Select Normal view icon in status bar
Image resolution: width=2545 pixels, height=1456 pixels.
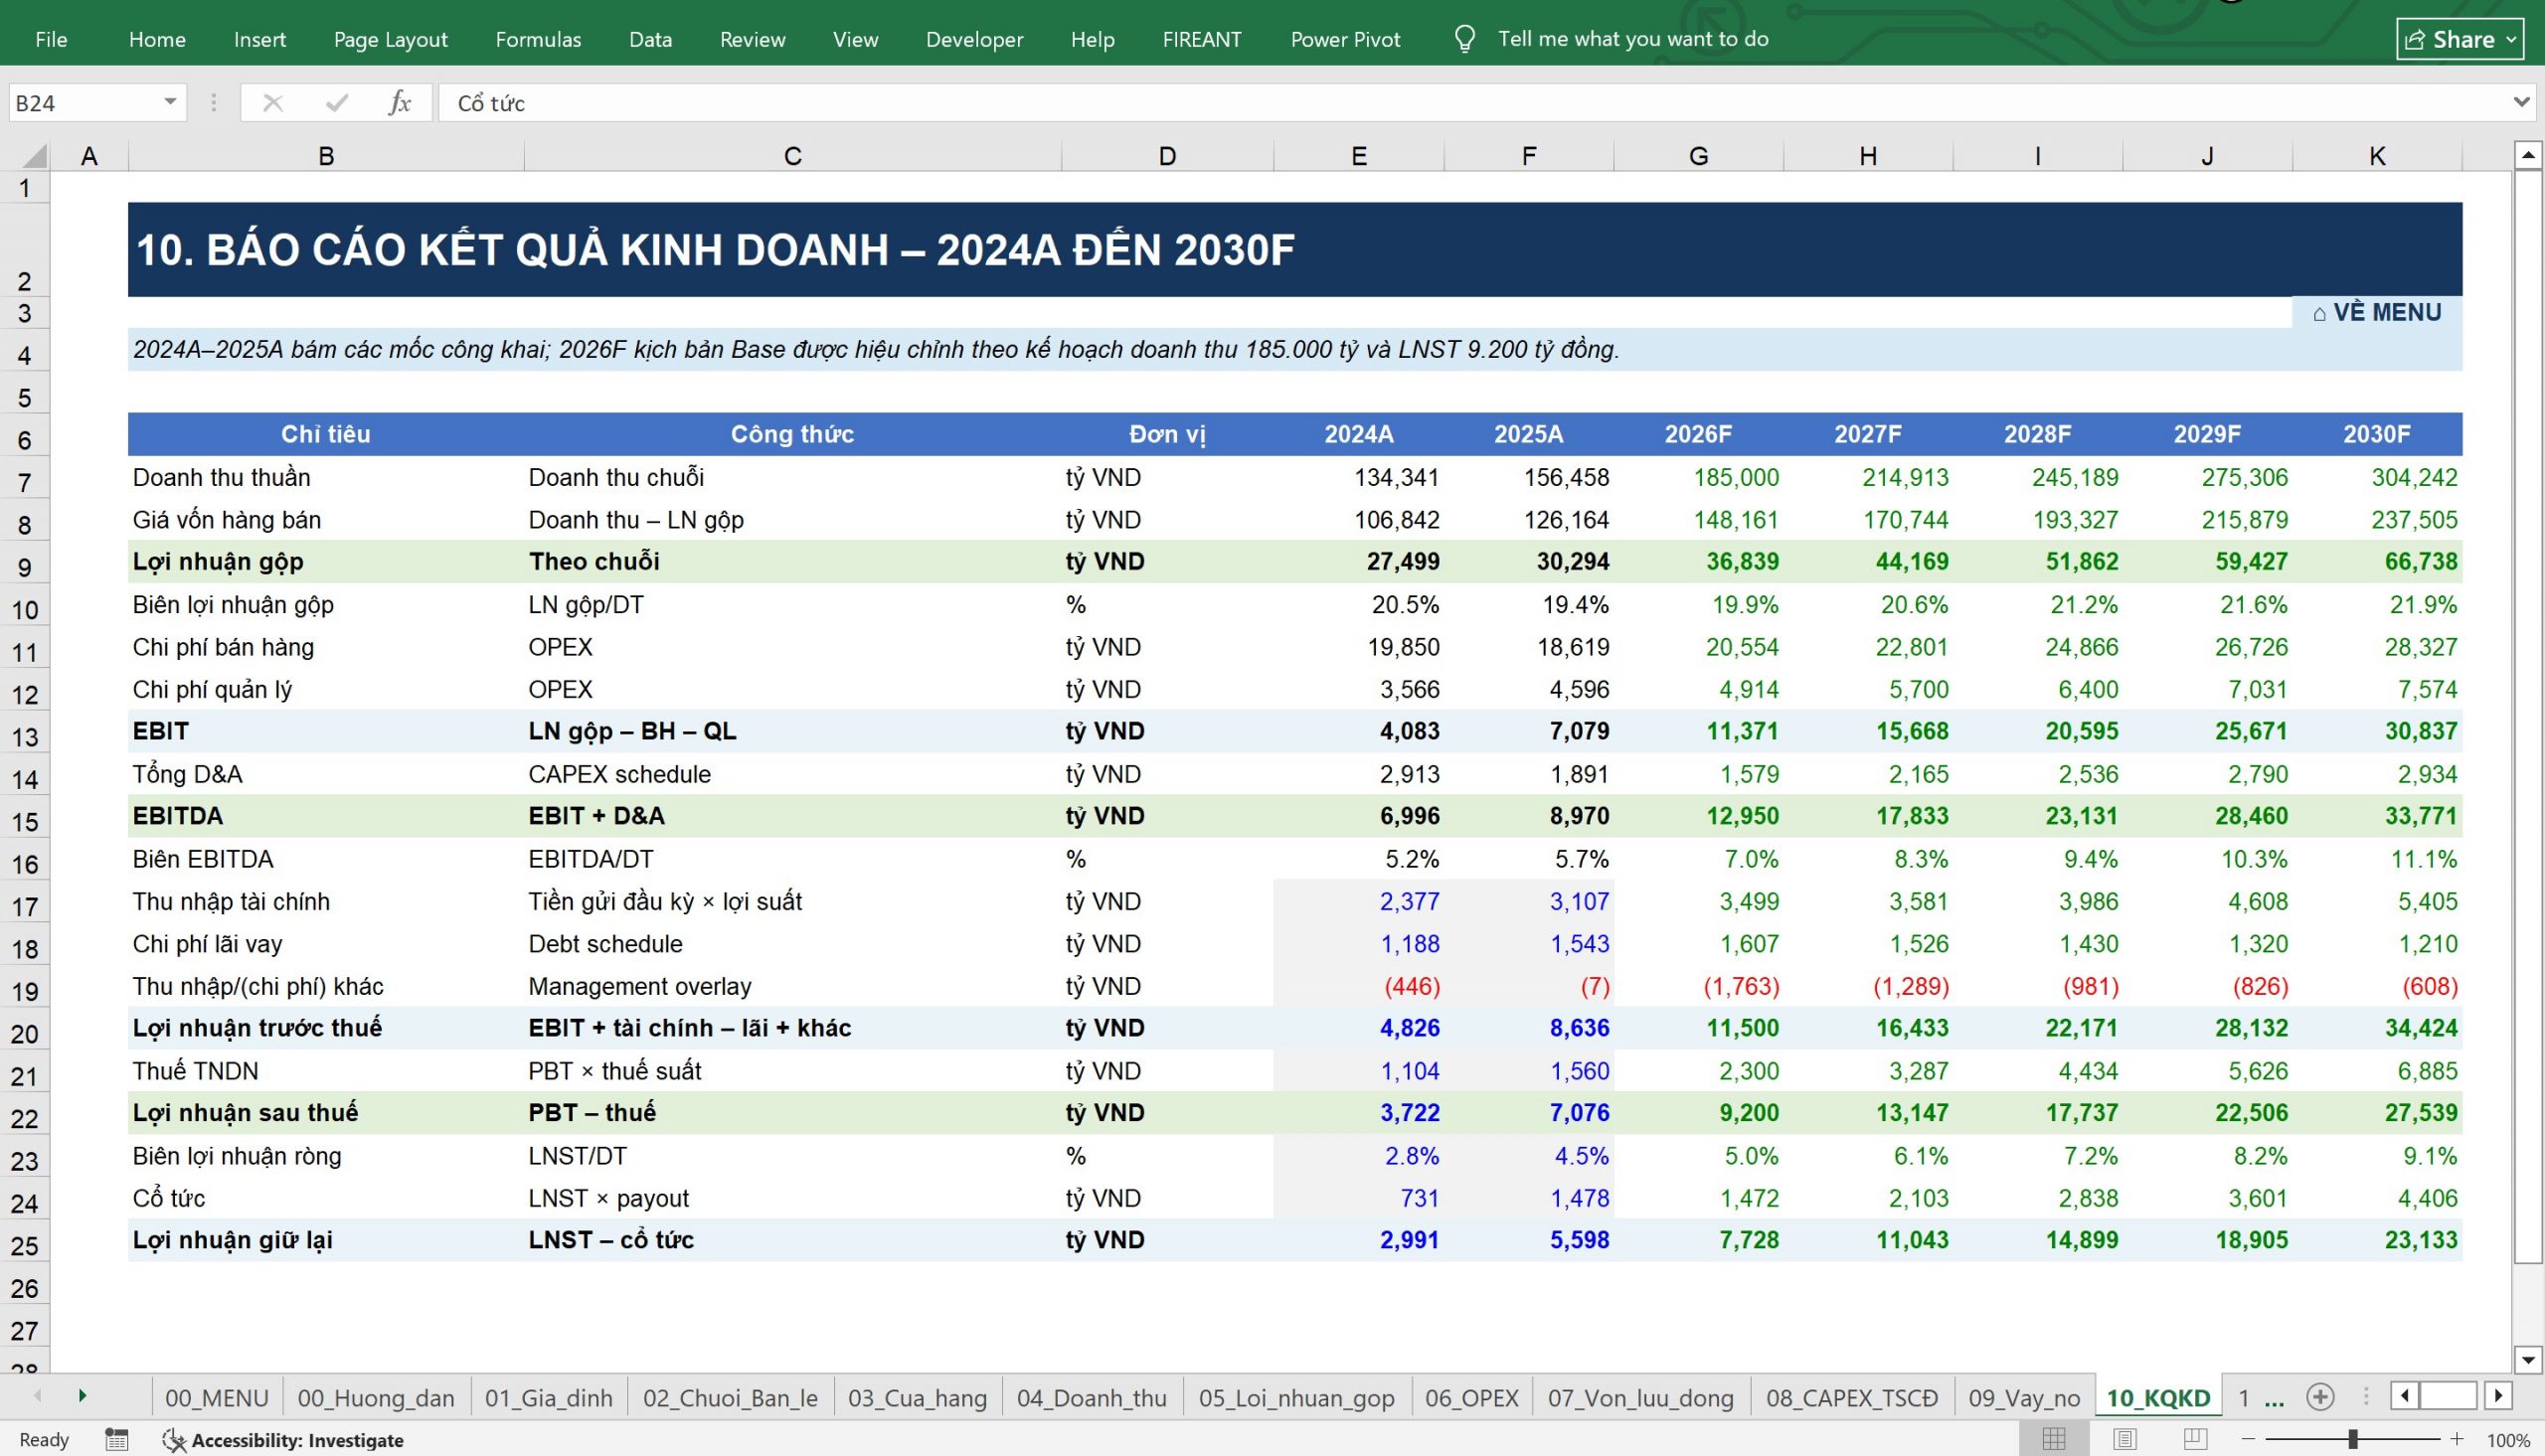pyautogui.click(x=2054, y=1439)
